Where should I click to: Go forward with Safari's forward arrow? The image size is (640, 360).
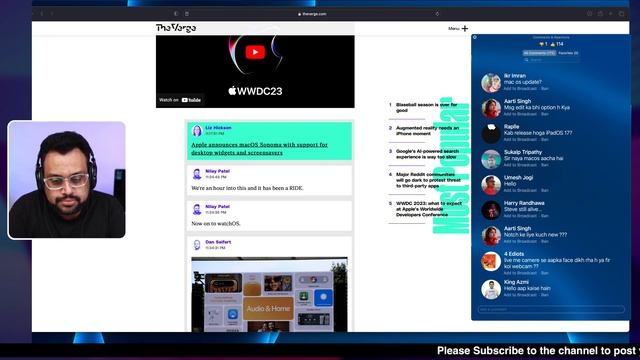pyautogui.click(x=52, y=14)
